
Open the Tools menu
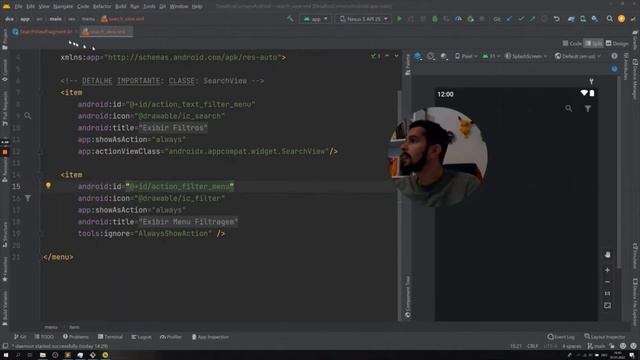pos(149,7)
